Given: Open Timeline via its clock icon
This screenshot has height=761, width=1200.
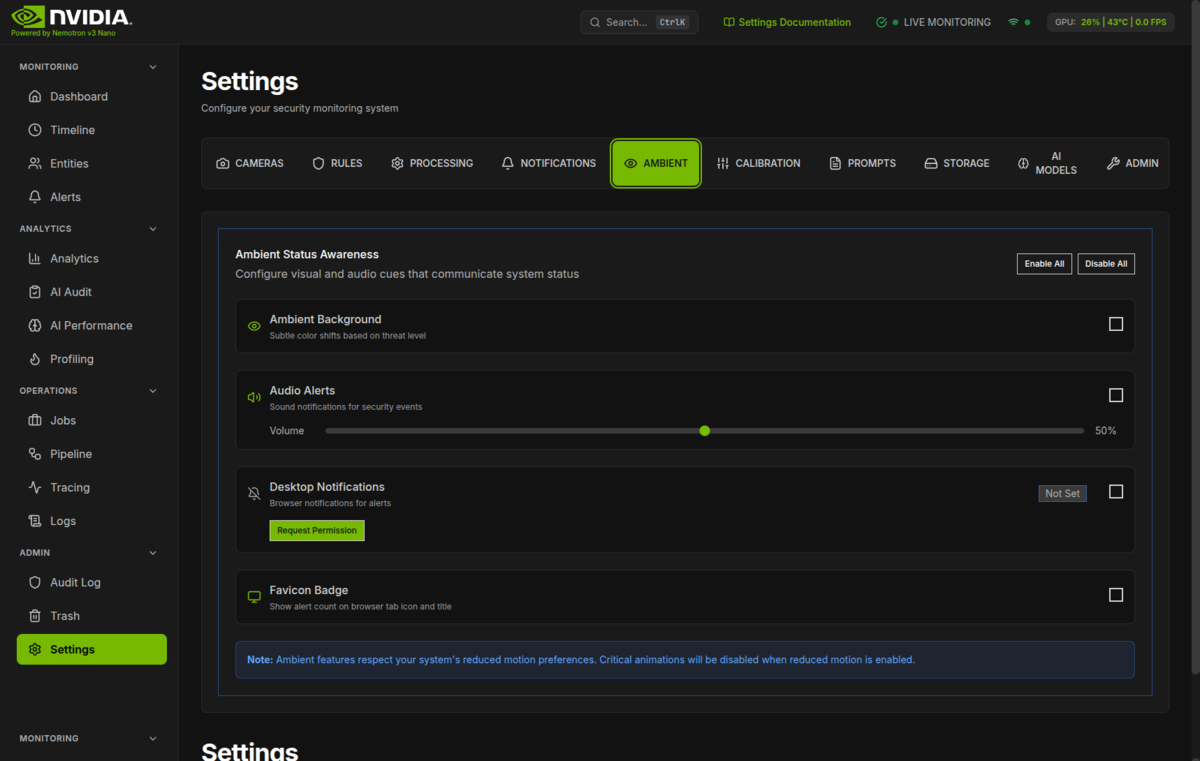Looking at the screenshot, I should (35, 130).
